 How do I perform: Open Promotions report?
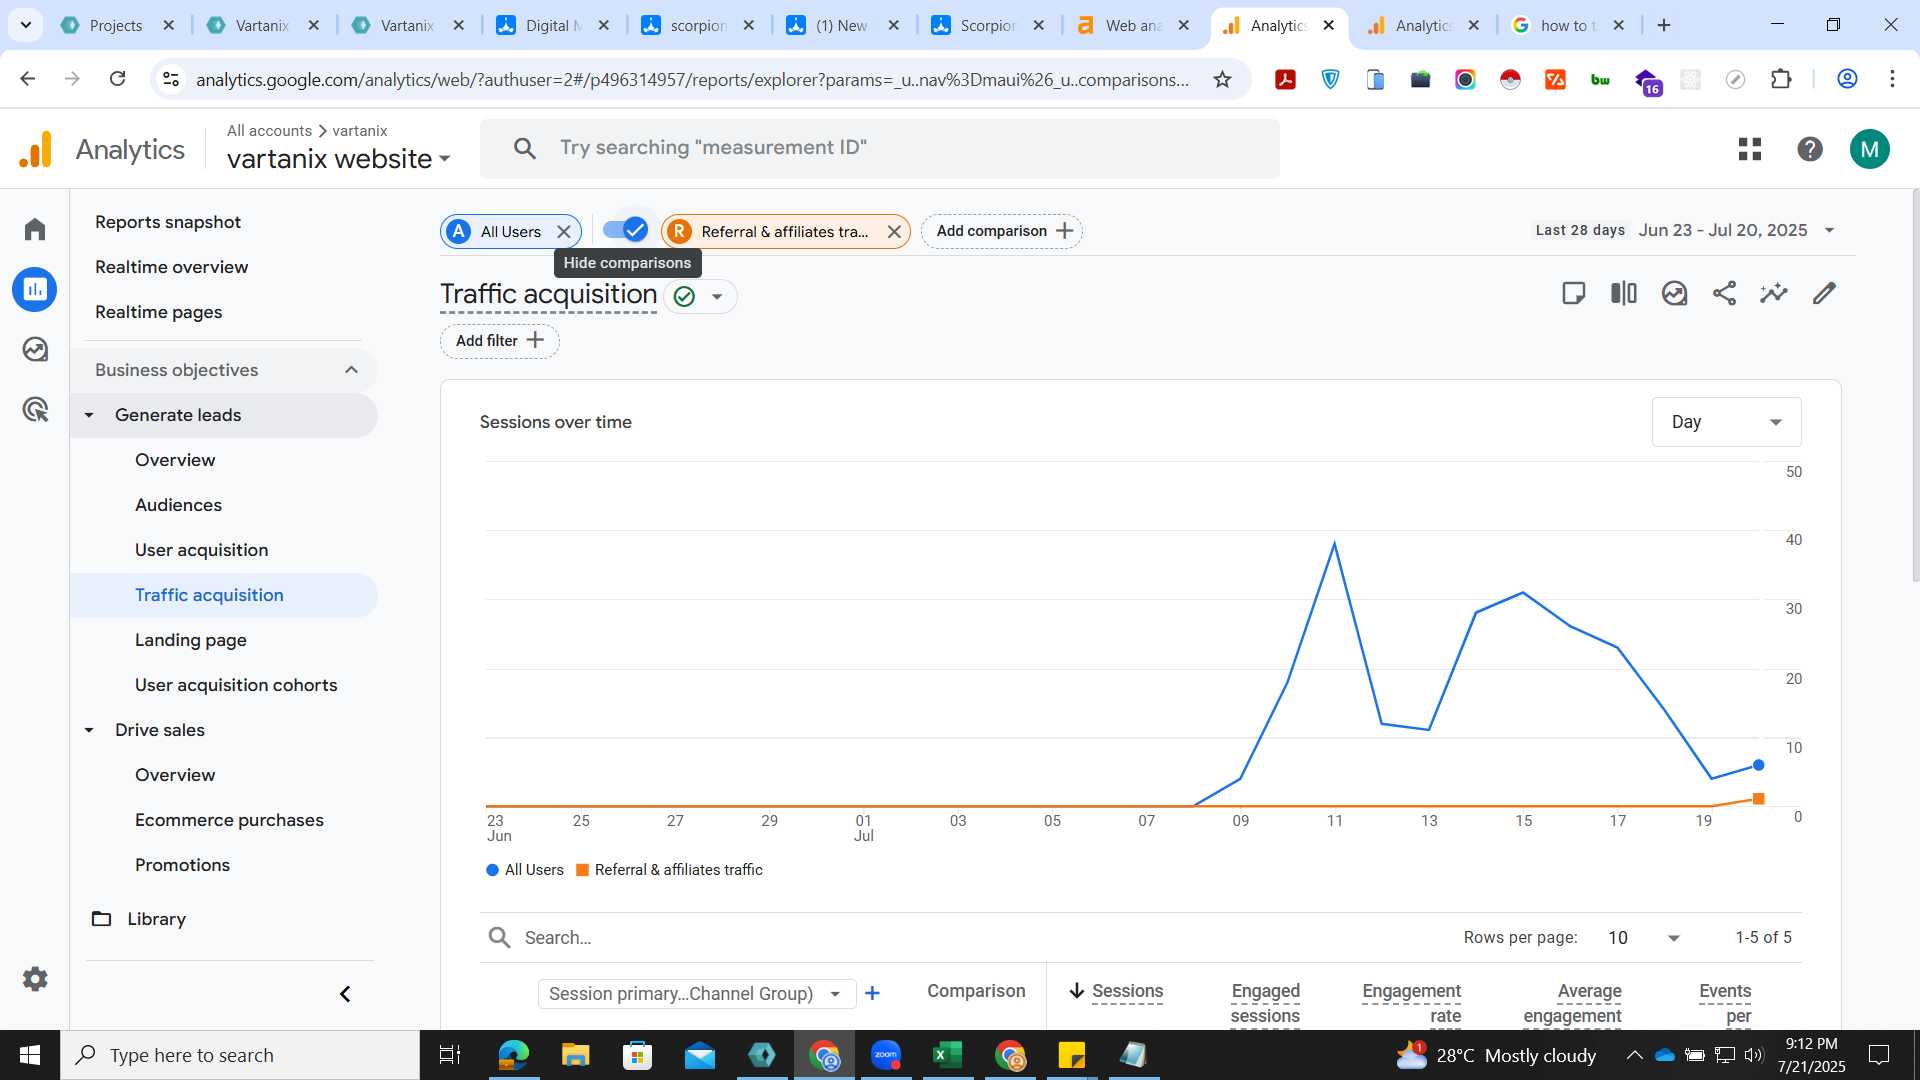pyautogui.click(x=182, y=865)
